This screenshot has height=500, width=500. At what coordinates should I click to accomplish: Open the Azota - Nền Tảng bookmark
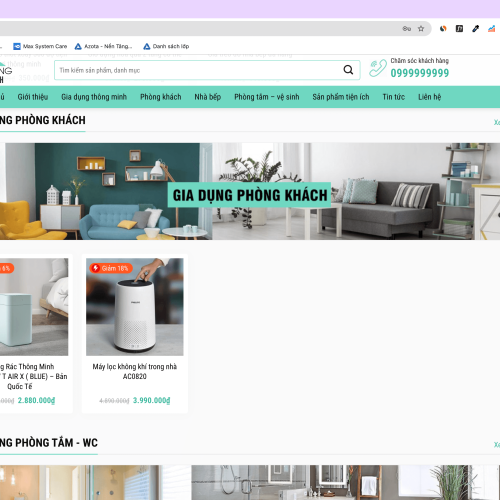click(104, 46)
